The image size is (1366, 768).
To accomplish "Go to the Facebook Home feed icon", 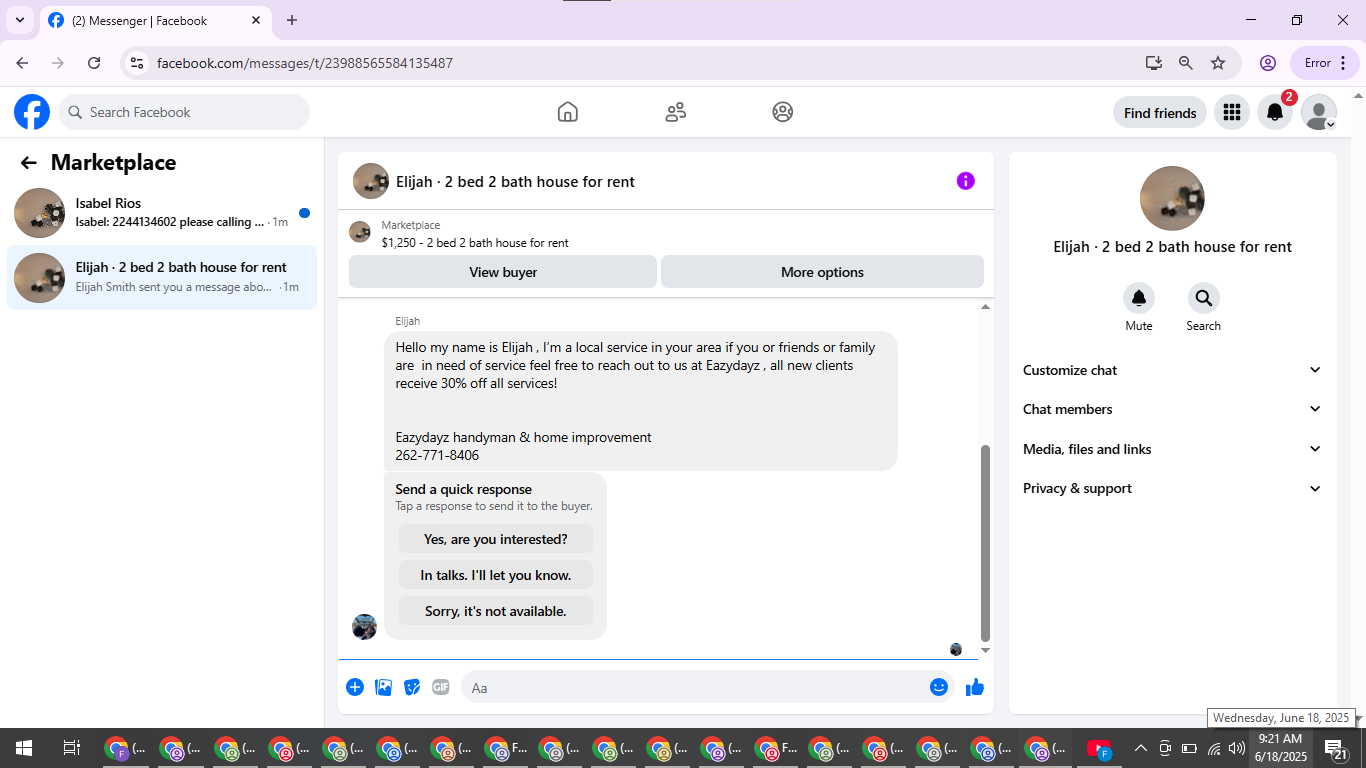I will (568, 112).
